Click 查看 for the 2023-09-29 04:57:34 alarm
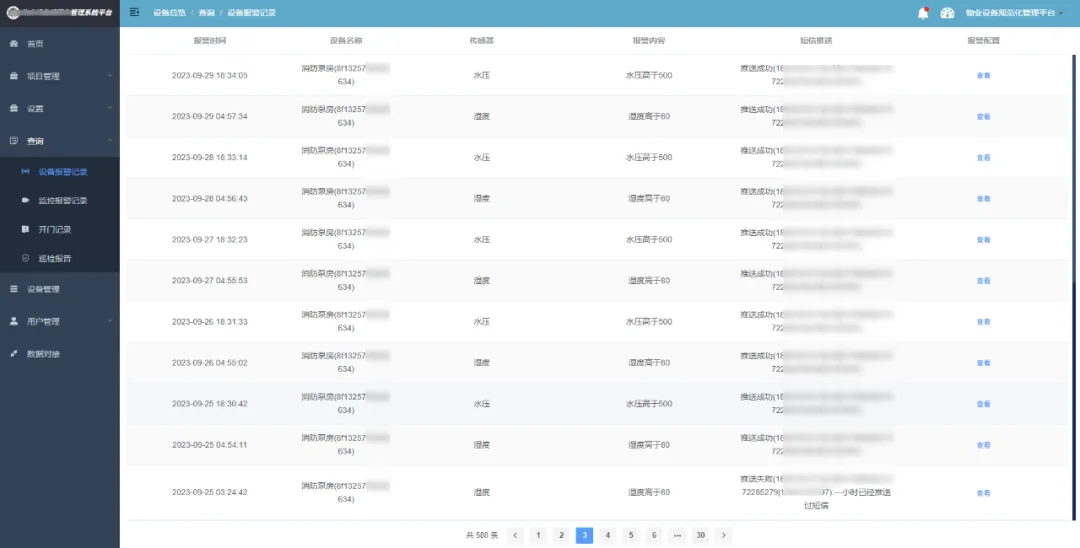 (983, 116)
